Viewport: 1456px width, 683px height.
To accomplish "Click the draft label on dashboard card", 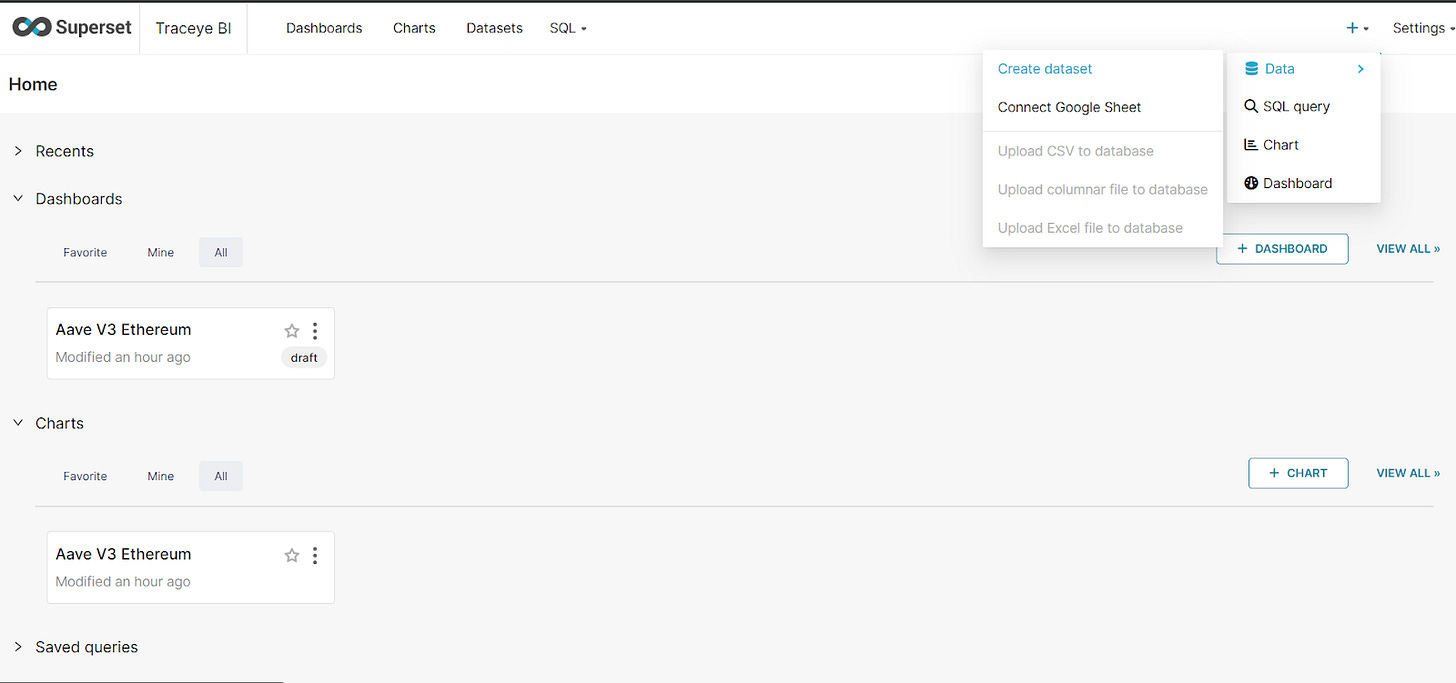I will 304,357.
